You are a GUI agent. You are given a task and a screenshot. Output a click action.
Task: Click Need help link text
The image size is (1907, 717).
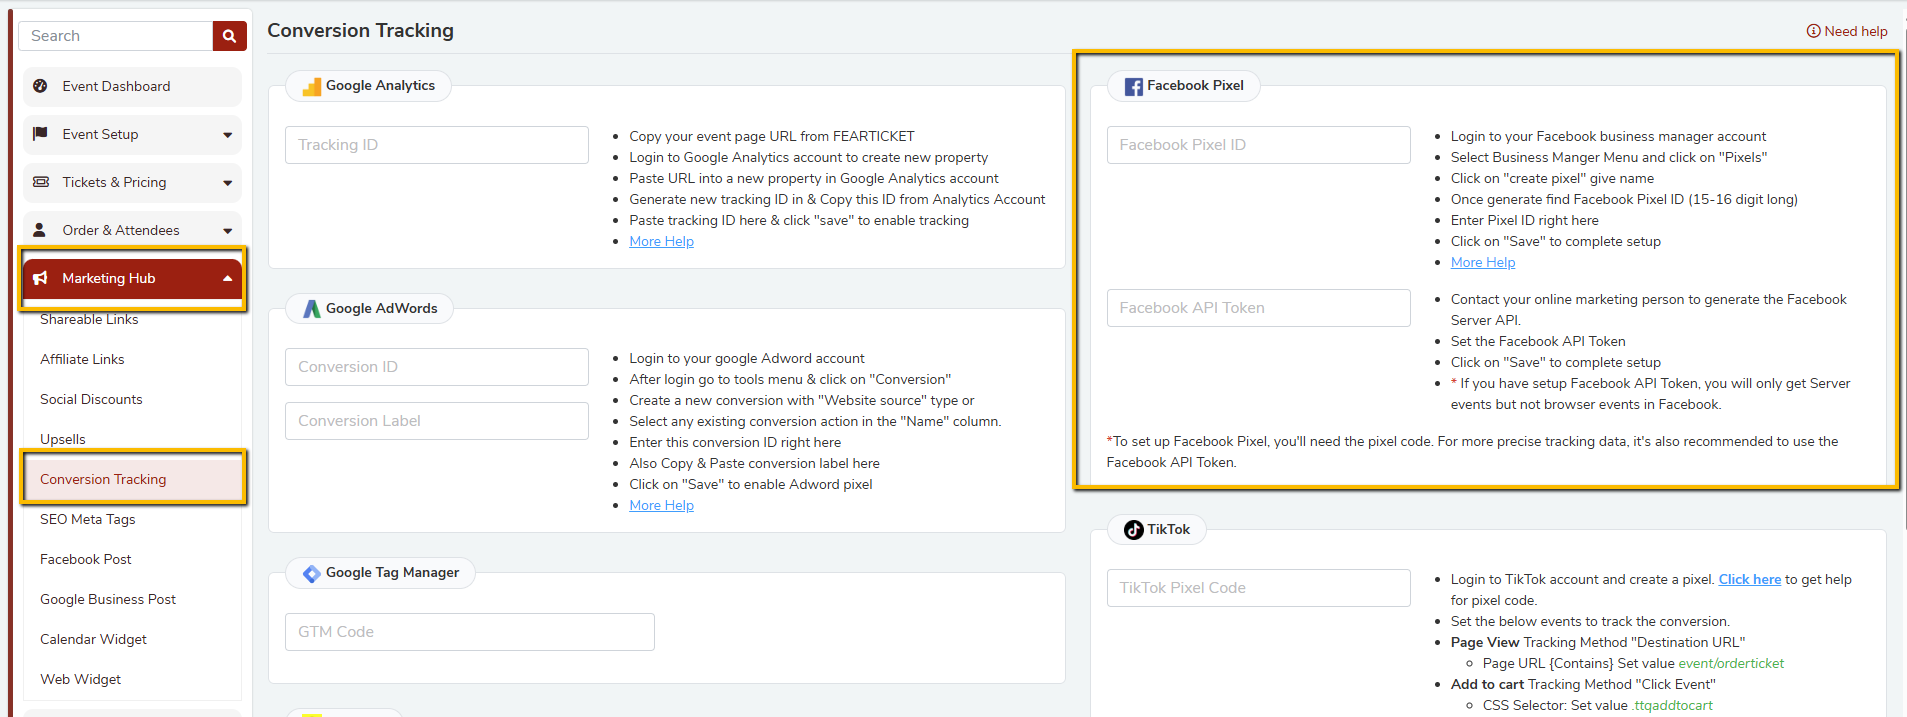coord(1856,31)
